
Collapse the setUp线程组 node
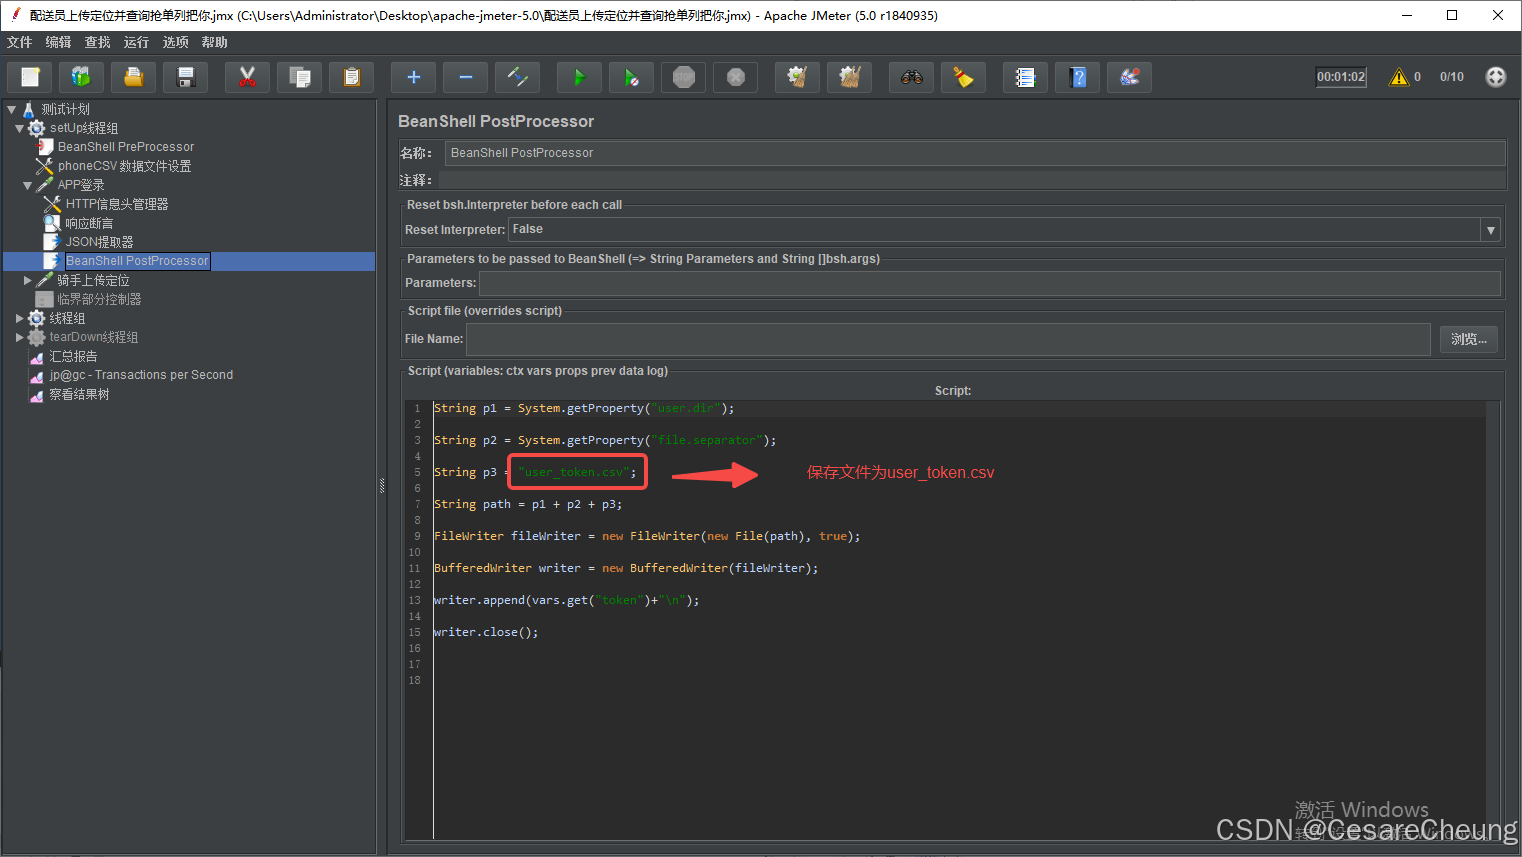[x=19, y=128]
